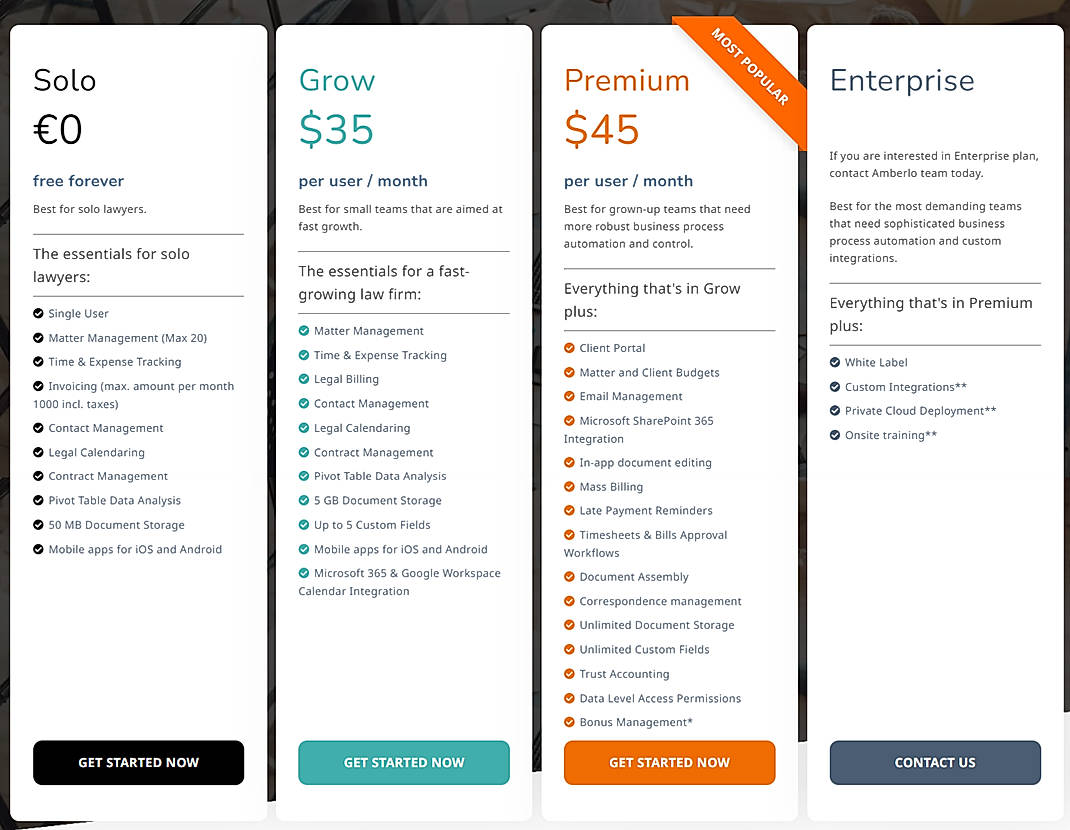
Task: Click the checkmark next to Custom Integrations
Action: (x=836, y=386)
